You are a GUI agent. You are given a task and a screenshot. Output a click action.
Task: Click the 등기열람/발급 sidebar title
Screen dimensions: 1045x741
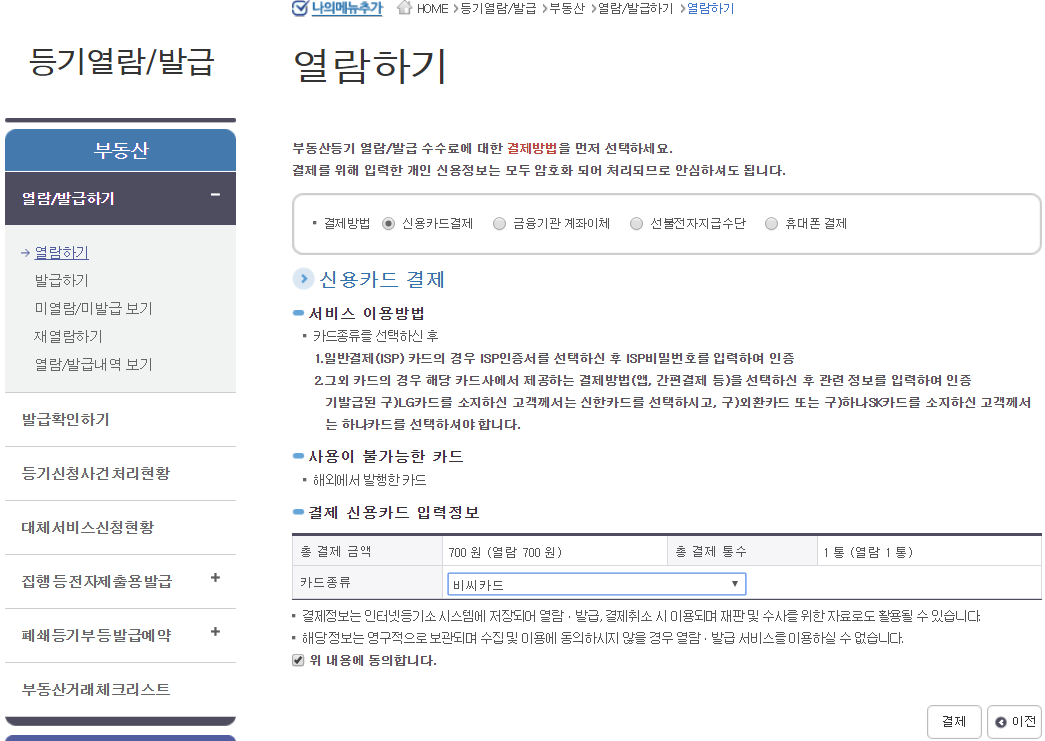click(121, 62)
